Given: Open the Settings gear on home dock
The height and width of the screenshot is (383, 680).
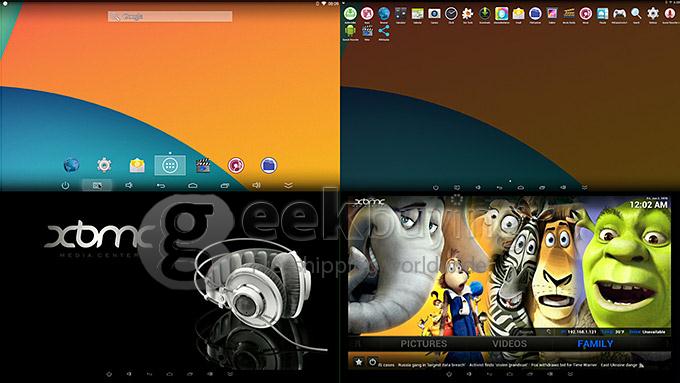Looking at the screenshot, I should click(104, 165).
